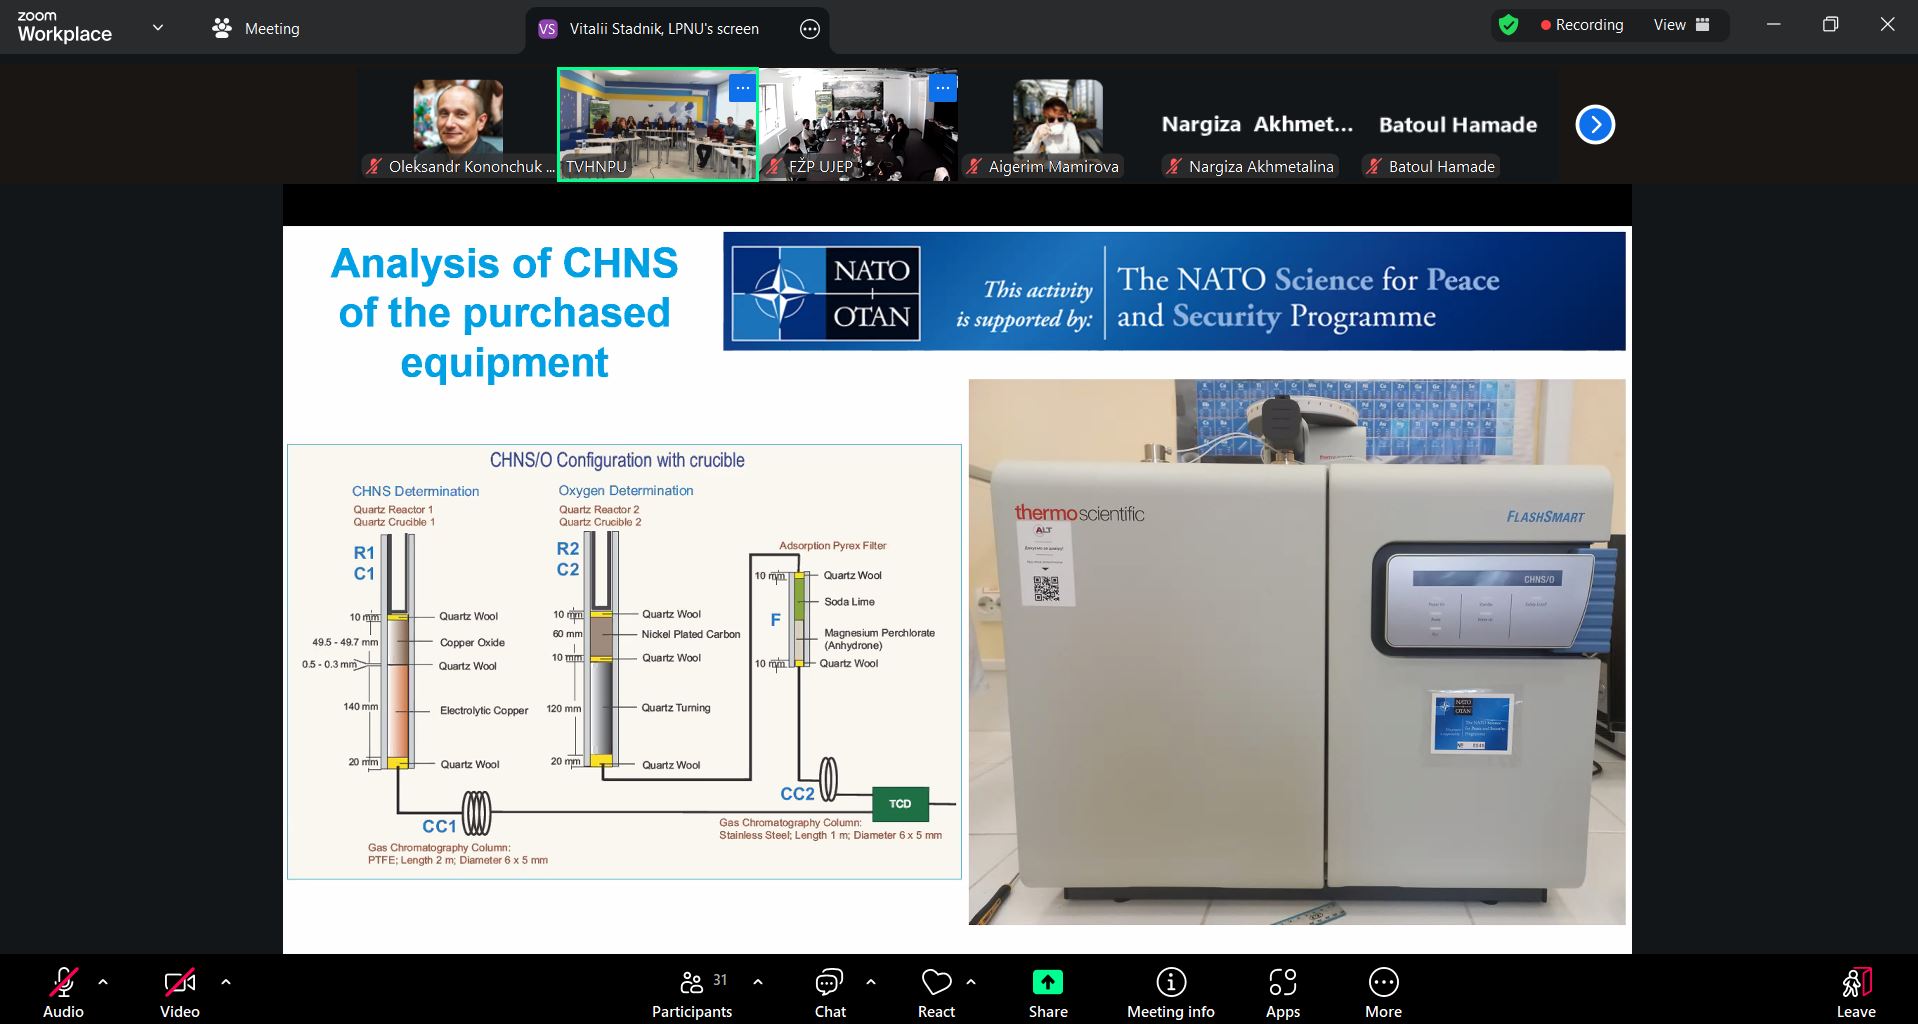1918x1024 pixels.
Task: Expand the Participants options arrow
Action: point(758,982)
